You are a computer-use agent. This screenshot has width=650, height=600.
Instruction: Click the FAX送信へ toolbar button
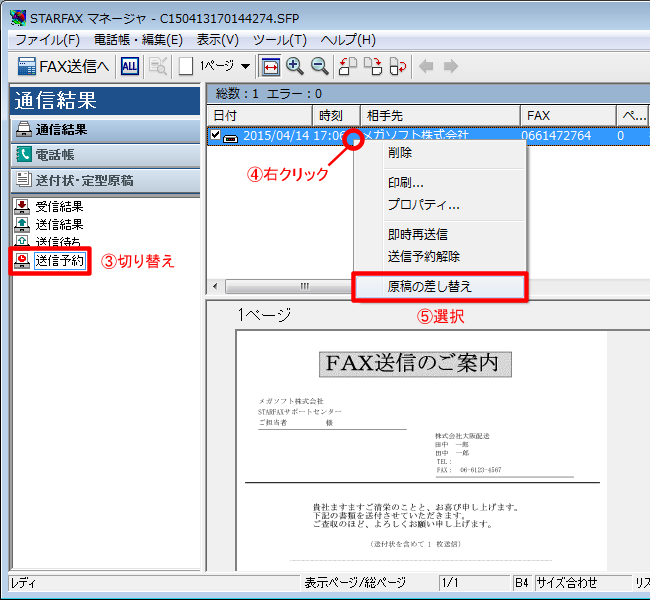(x=62, y=66)
